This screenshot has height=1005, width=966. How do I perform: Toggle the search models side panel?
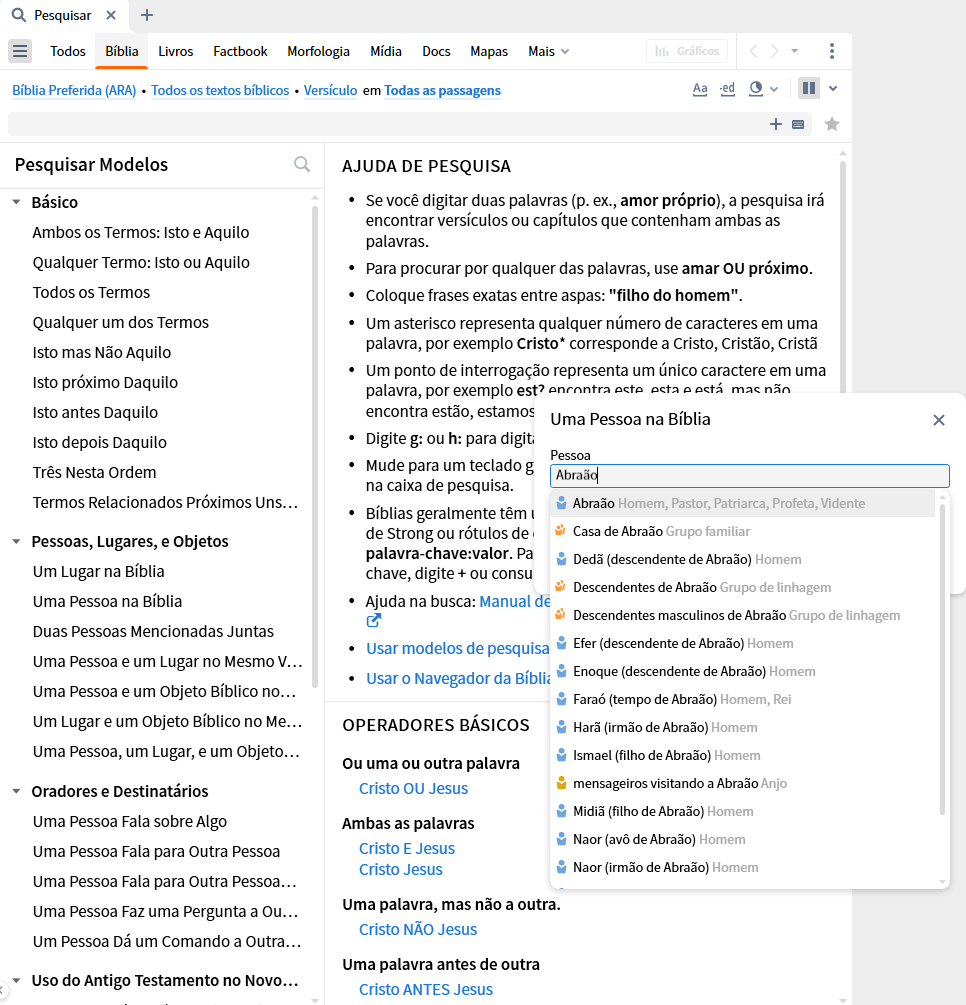[809, 88]
